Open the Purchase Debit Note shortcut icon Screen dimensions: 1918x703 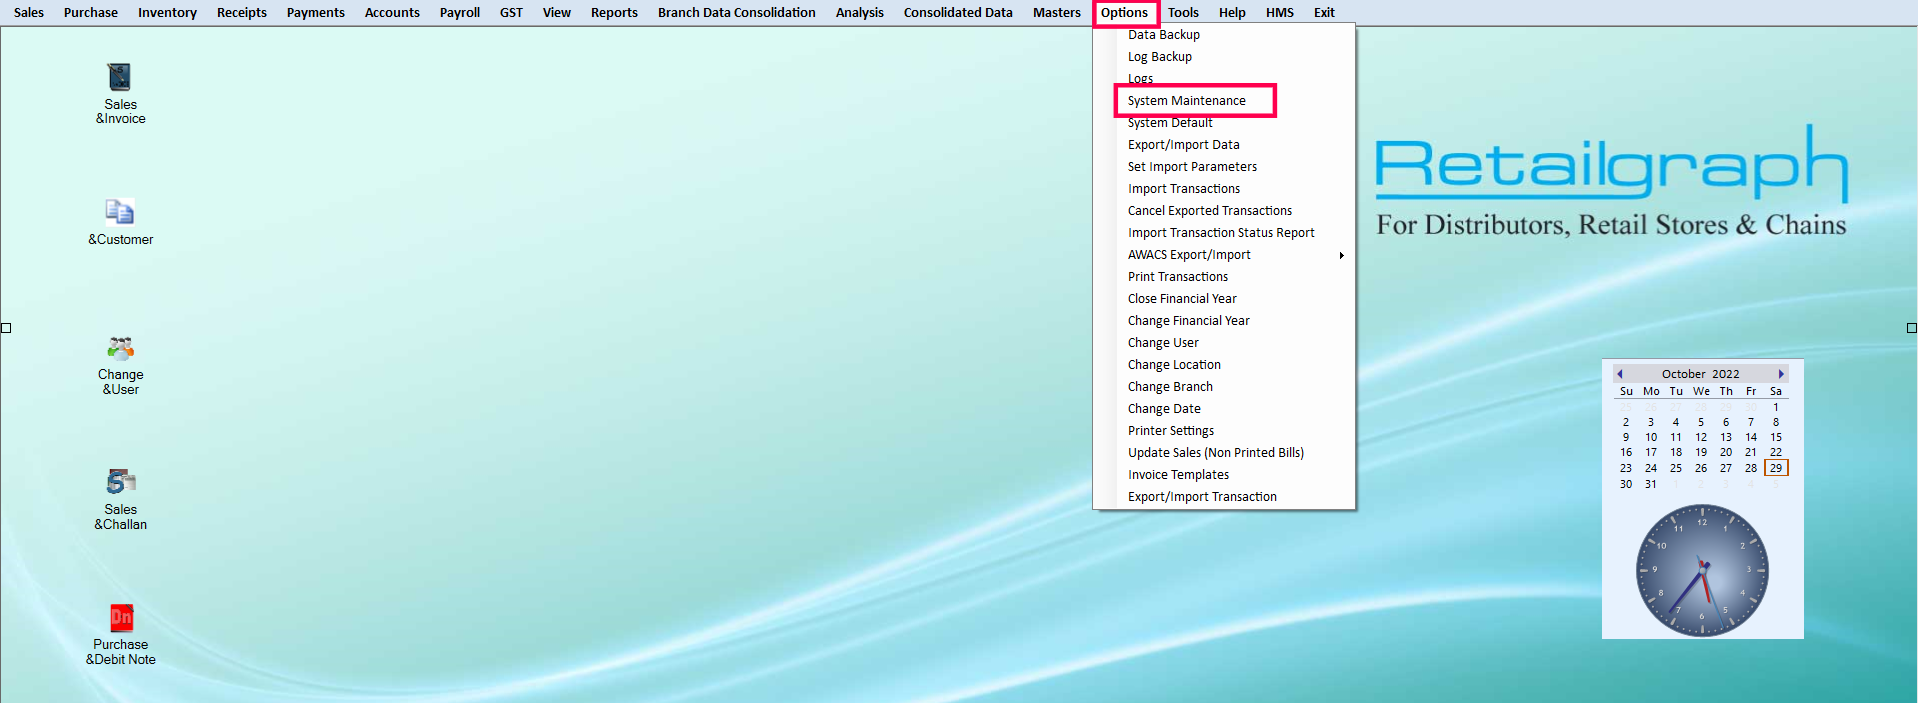(x=121, y=618)
